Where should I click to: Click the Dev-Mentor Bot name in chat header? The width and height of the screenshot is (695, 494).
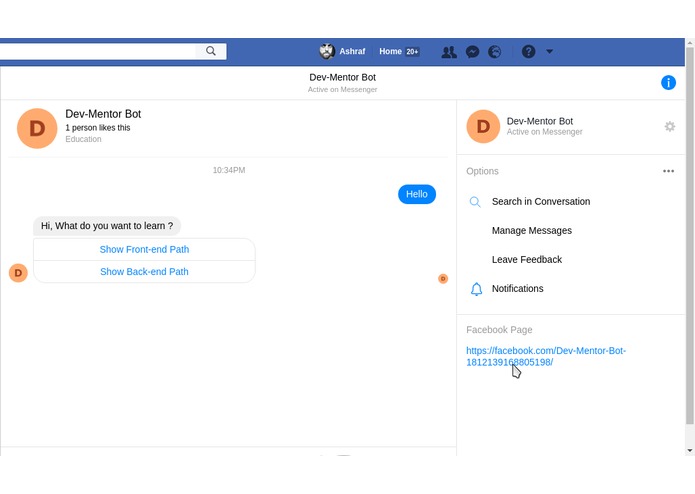point(103,114)
